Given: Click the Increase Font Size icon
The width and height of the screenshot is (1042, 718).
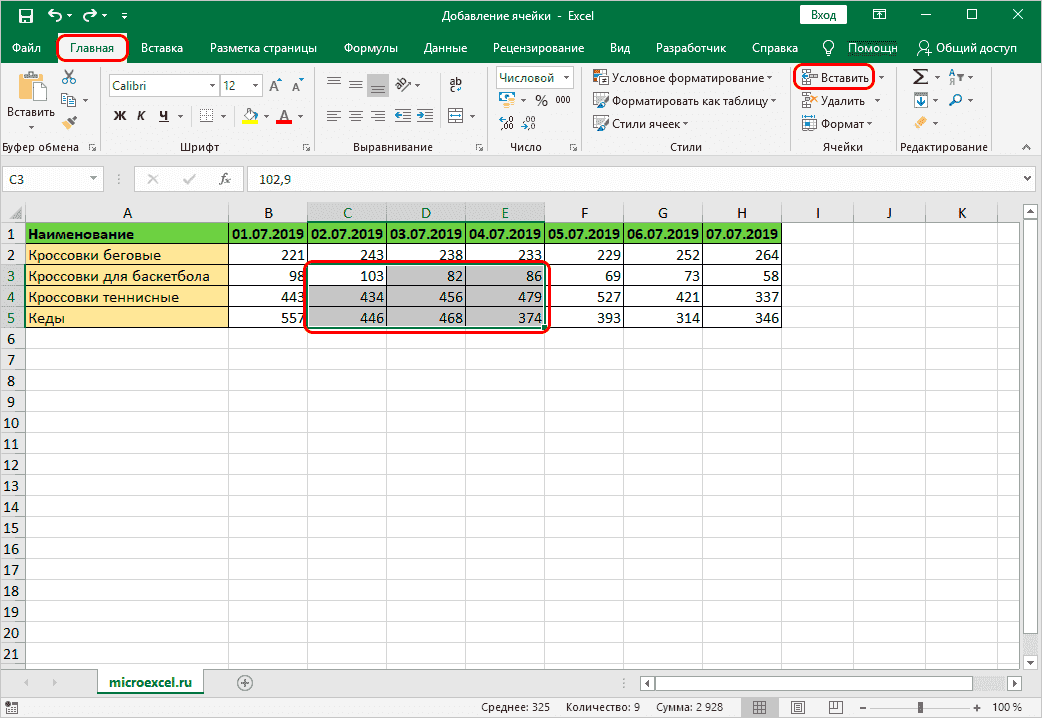Looking at the screenshot, I should coord(273,86).
